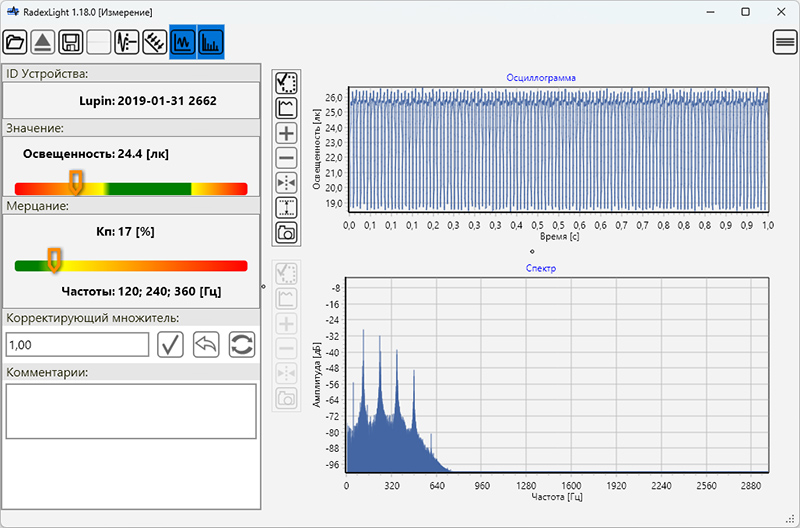Apply correction multiplier with checkmark button
The image size is (800, 528).
coord(169,345)
